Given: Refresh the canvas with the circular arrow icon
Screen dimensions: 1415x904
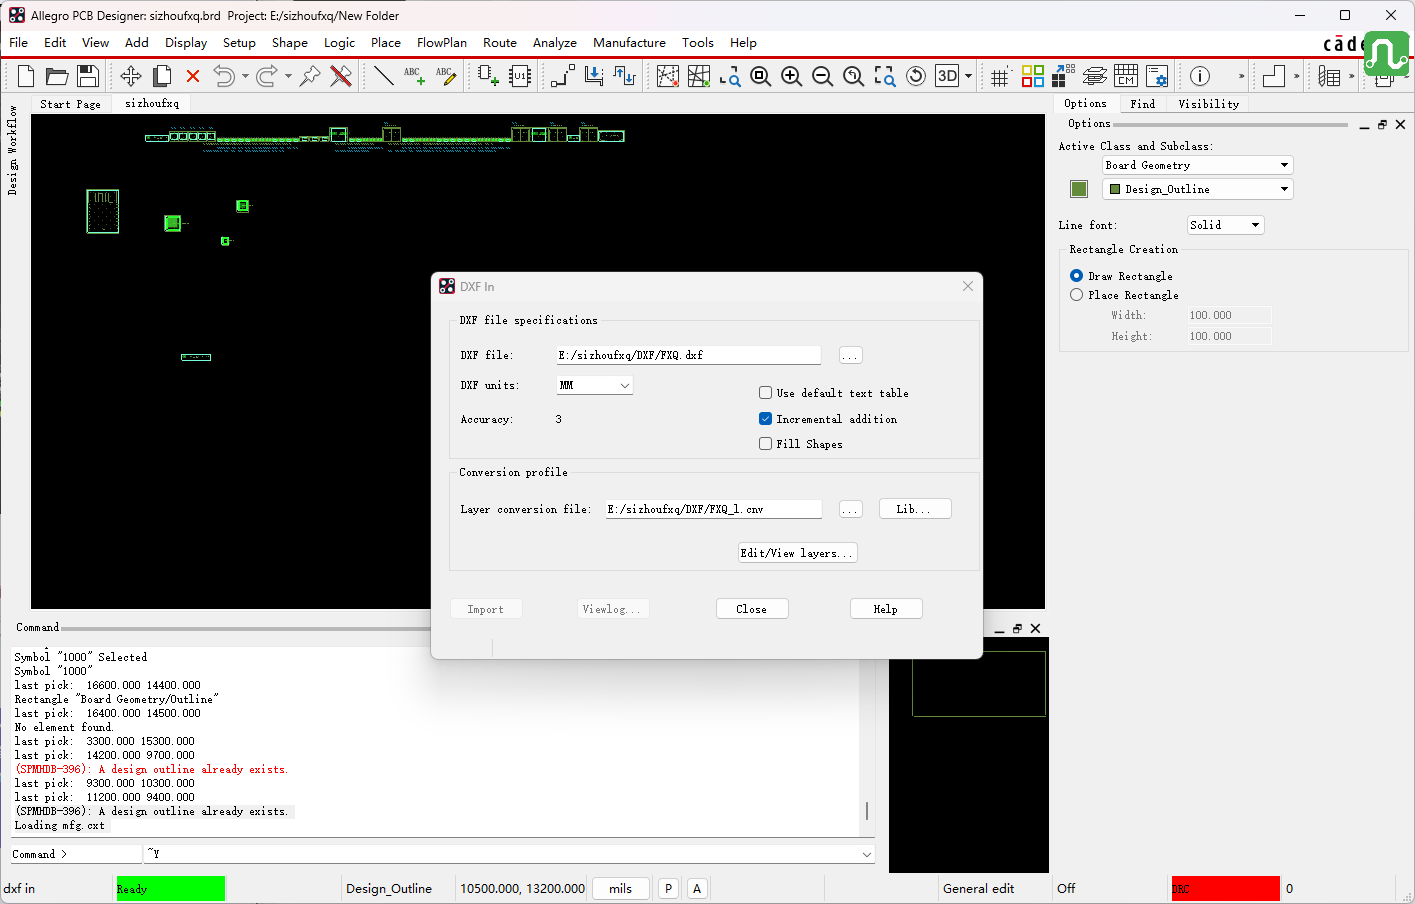Looking at the screenshot, I should coord(916,76).
